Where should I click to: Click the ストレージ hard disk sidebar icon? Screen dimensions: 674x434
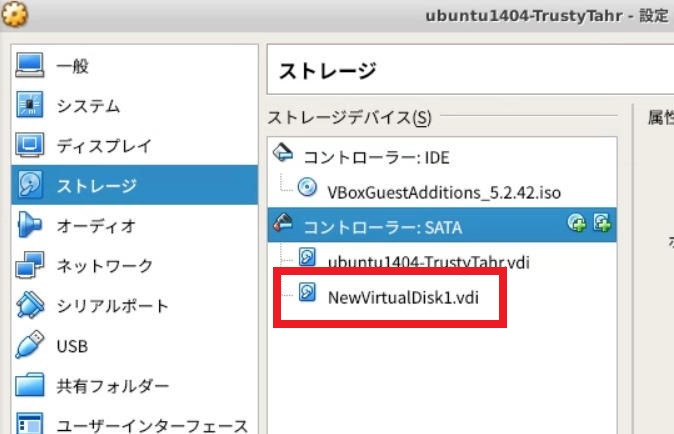click(30, 184)
